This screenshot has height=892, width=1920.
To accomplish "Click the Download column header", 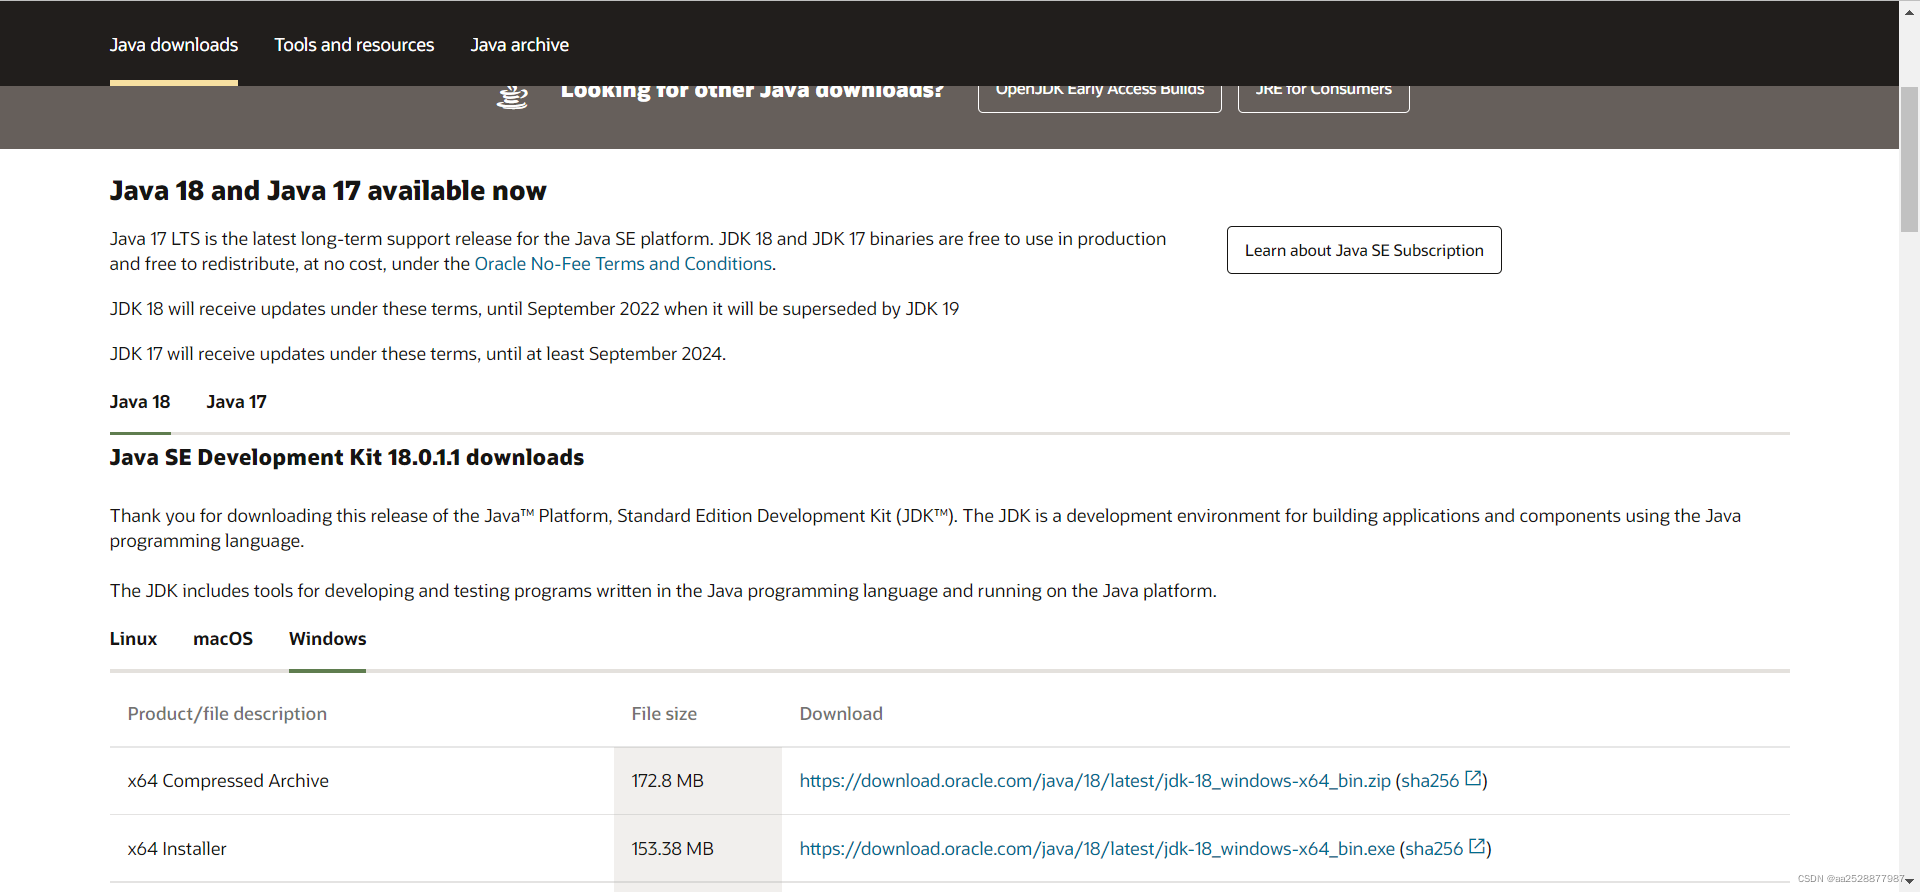I will 841,714.
